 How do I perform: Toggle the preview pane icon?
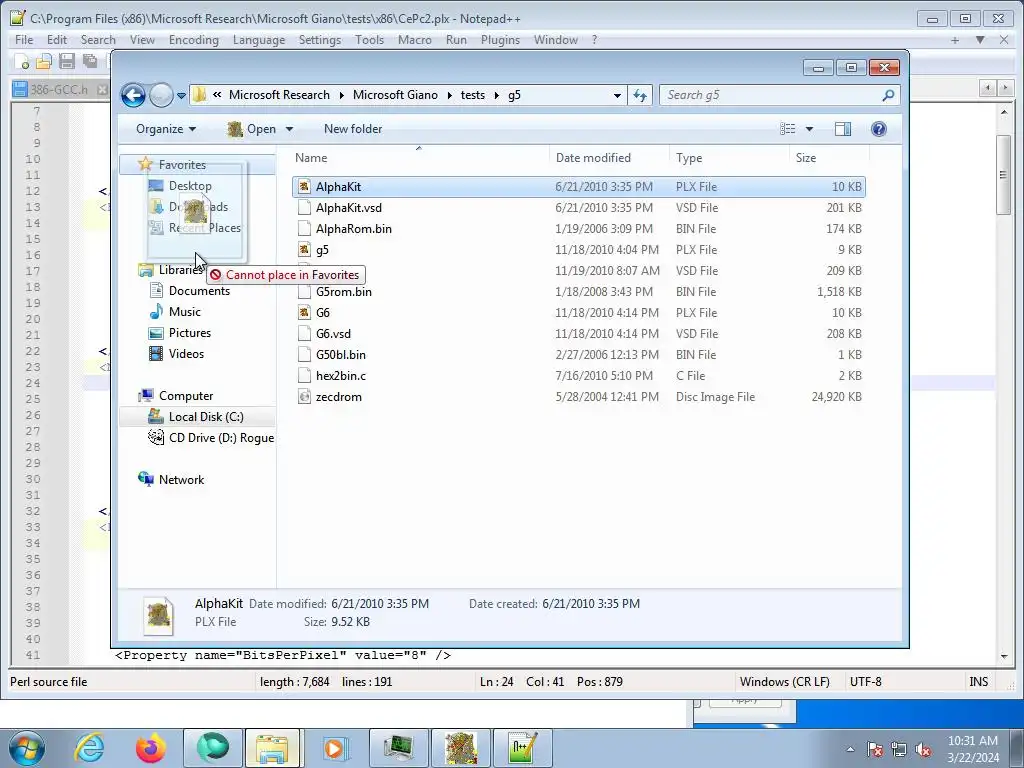point(843,129)
